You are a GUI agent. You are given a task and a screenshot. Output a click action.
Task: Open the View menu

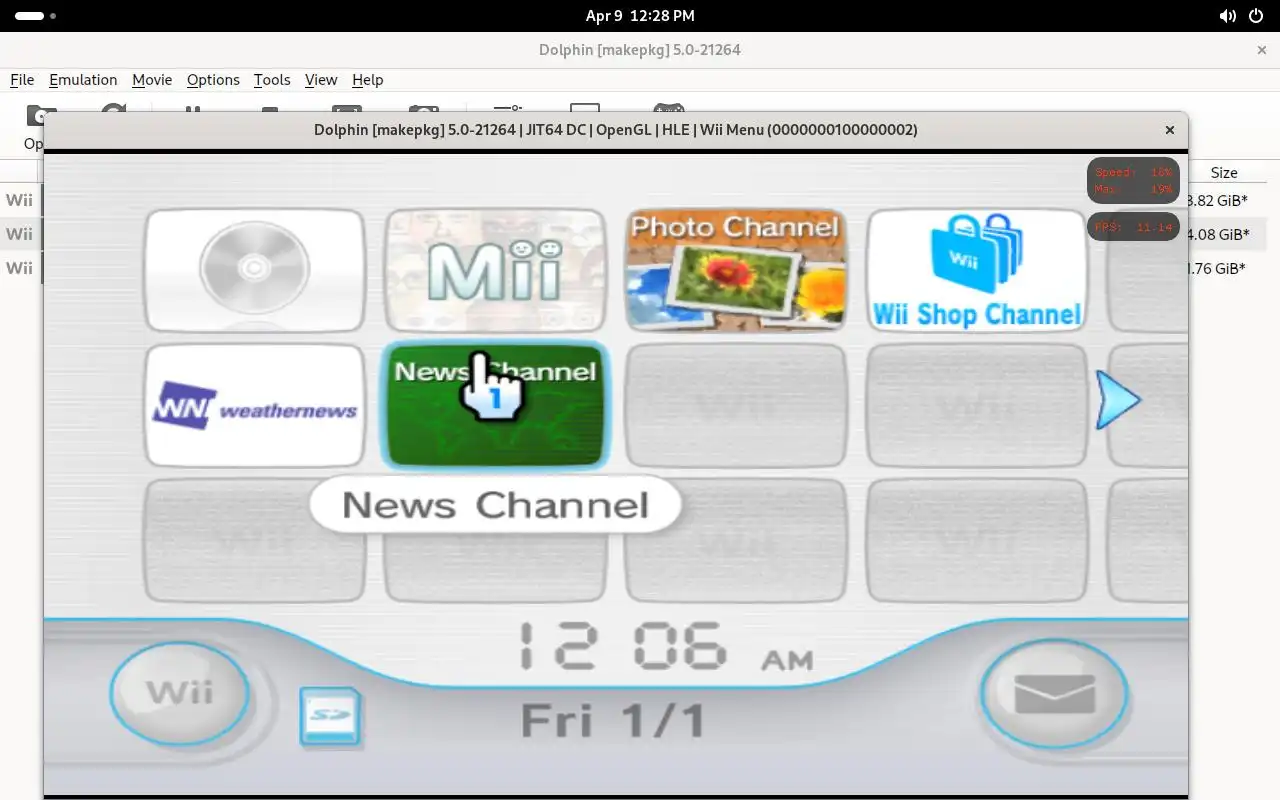(x=321, y=80)
